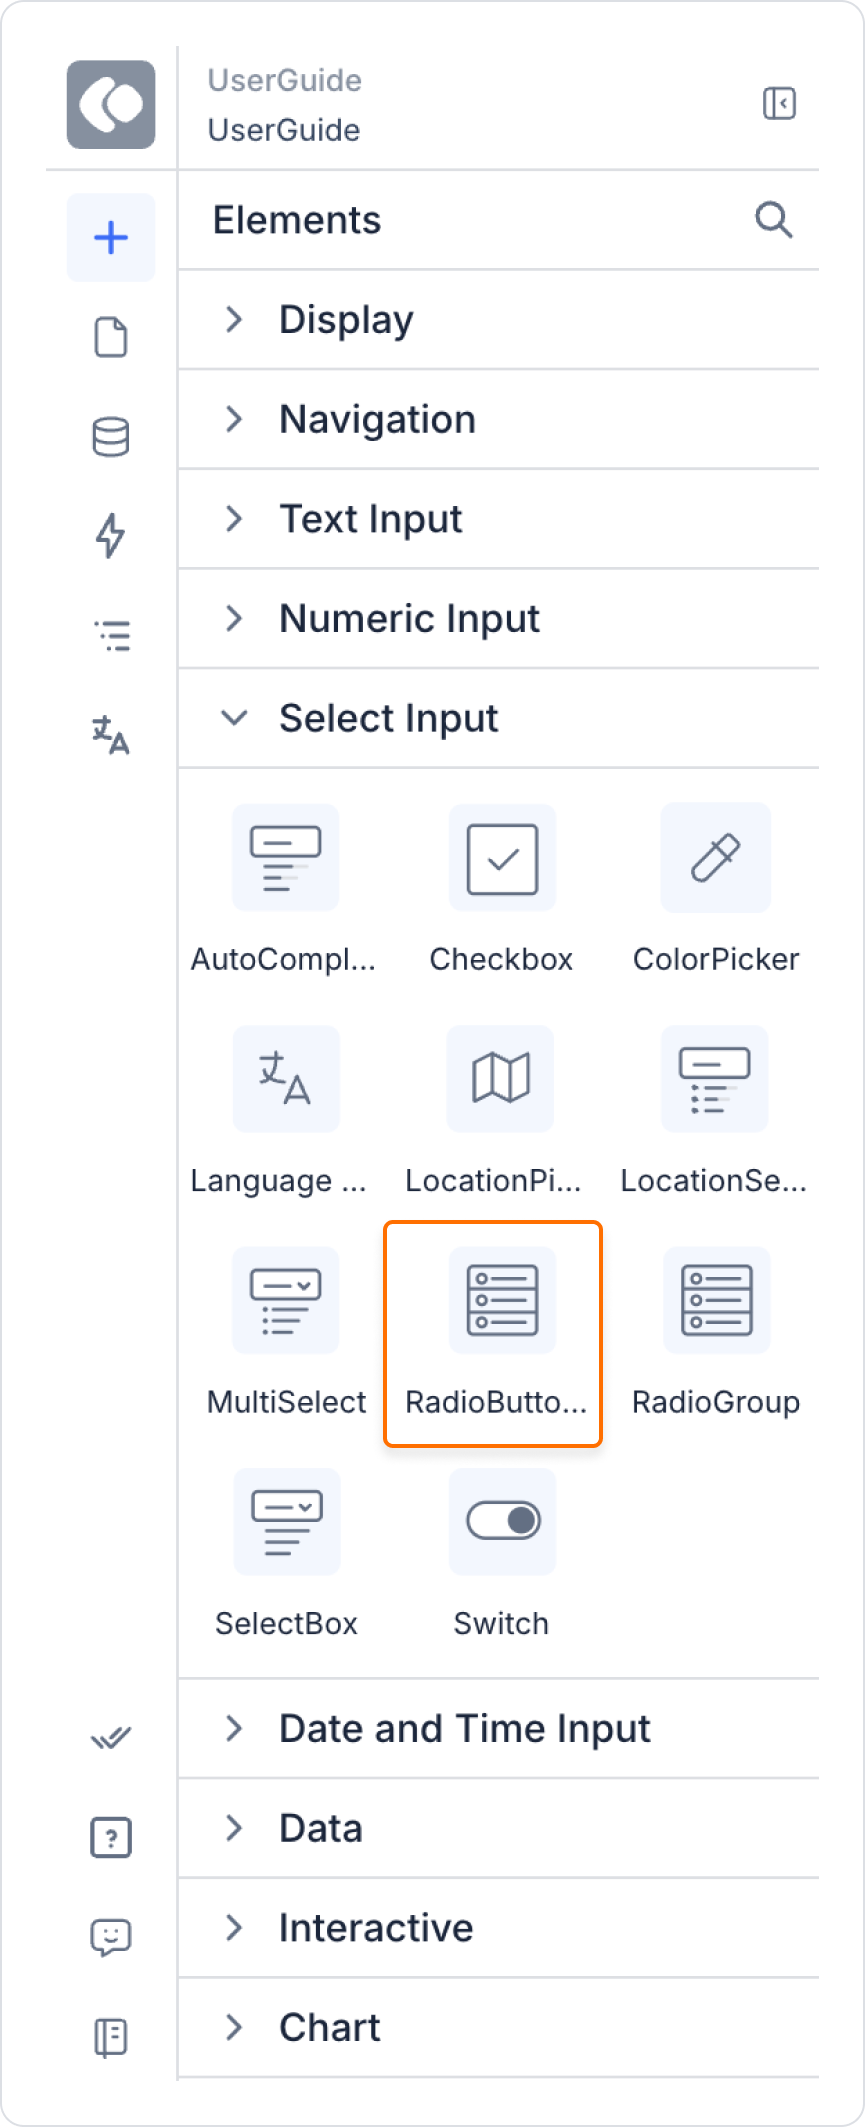865x2127 pixels.
Task: Select the LocationPicker map icon
Action: coord(500,1079)
